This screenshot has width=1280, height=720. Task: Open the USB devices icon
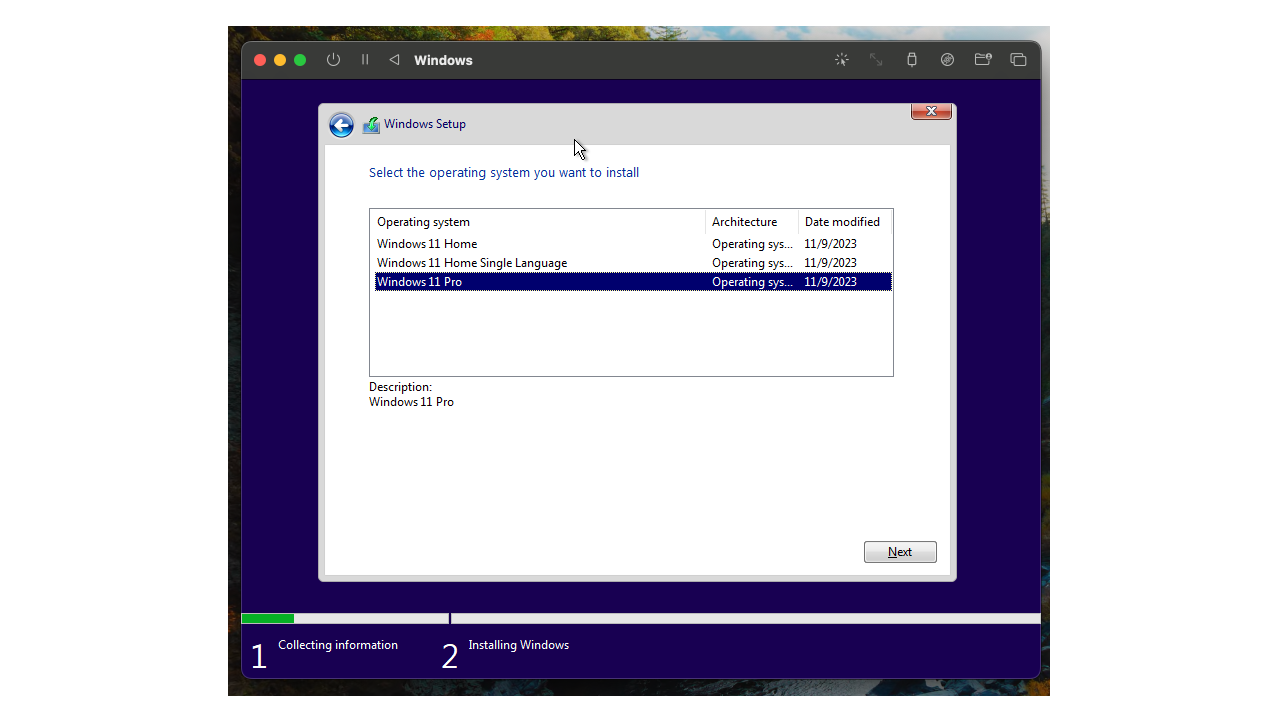click(x=911, y=59)
